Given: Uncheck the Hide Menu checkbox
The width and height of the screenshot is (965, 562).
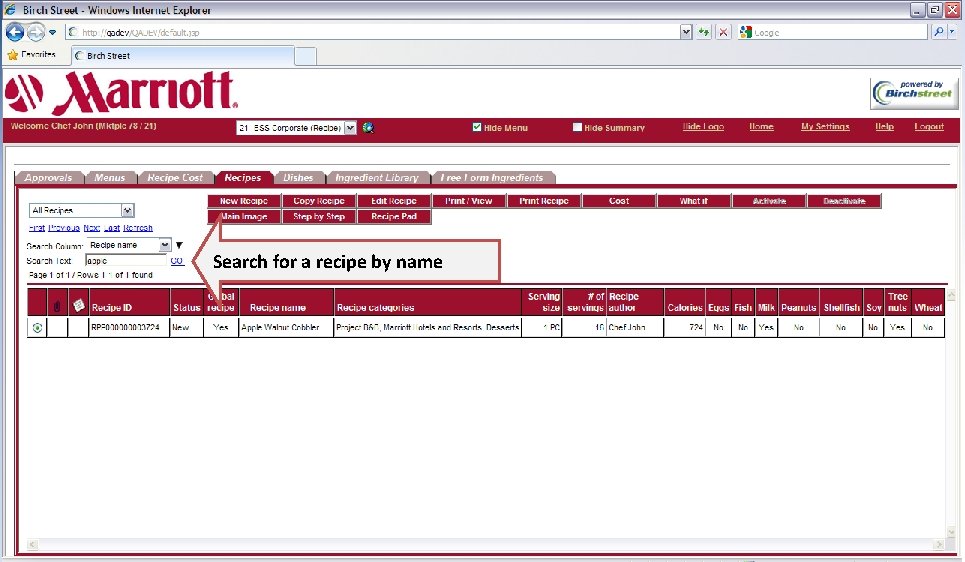Looking at the screenshot, I should [476, 127].
